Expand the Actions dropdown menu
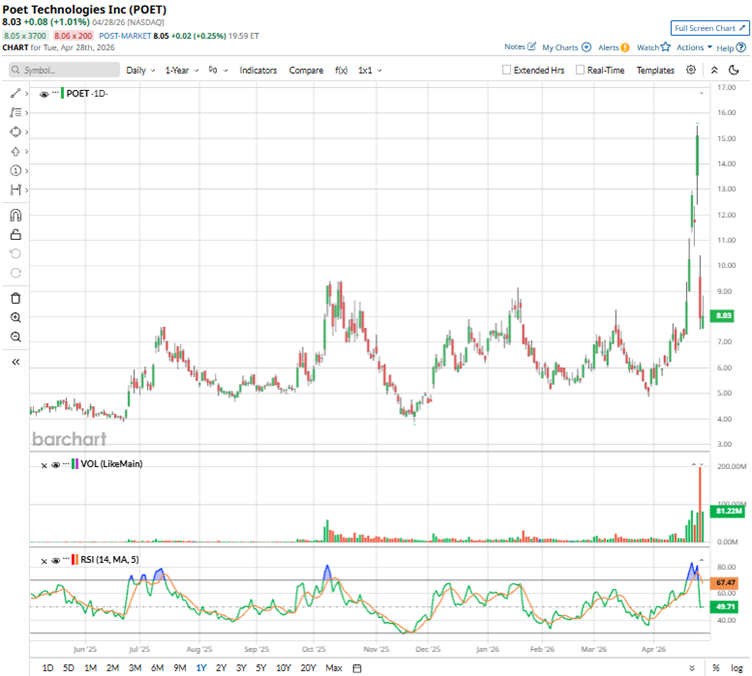 point(694,47)
